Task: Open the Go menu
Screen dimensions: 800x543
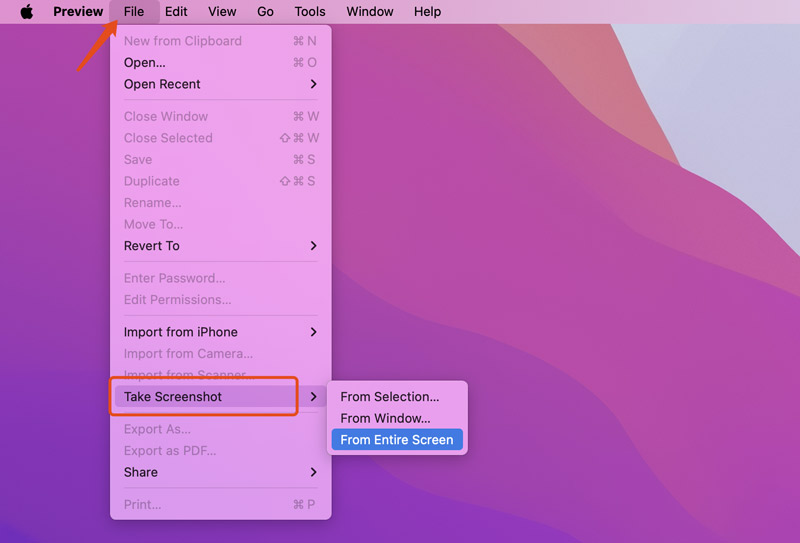Action: tap(265, 12)
